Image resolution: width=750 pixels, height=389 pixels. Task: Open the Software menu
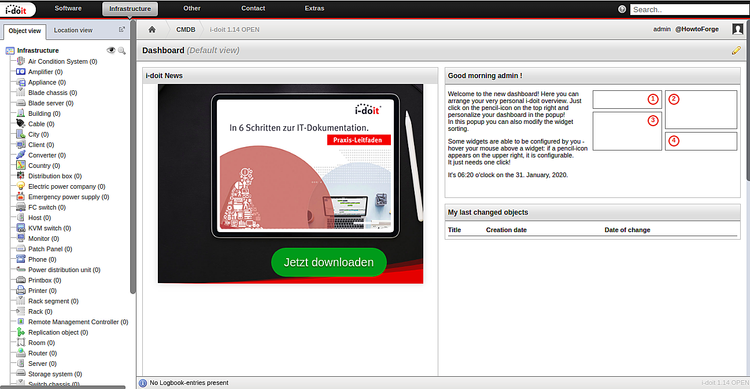click(68, 9)
